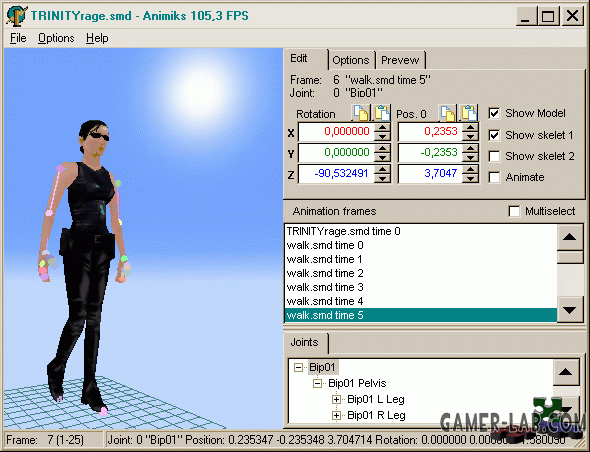Maximize the Animiks window
The height and width of the screenshot is (452, 590).
[548, 16]
